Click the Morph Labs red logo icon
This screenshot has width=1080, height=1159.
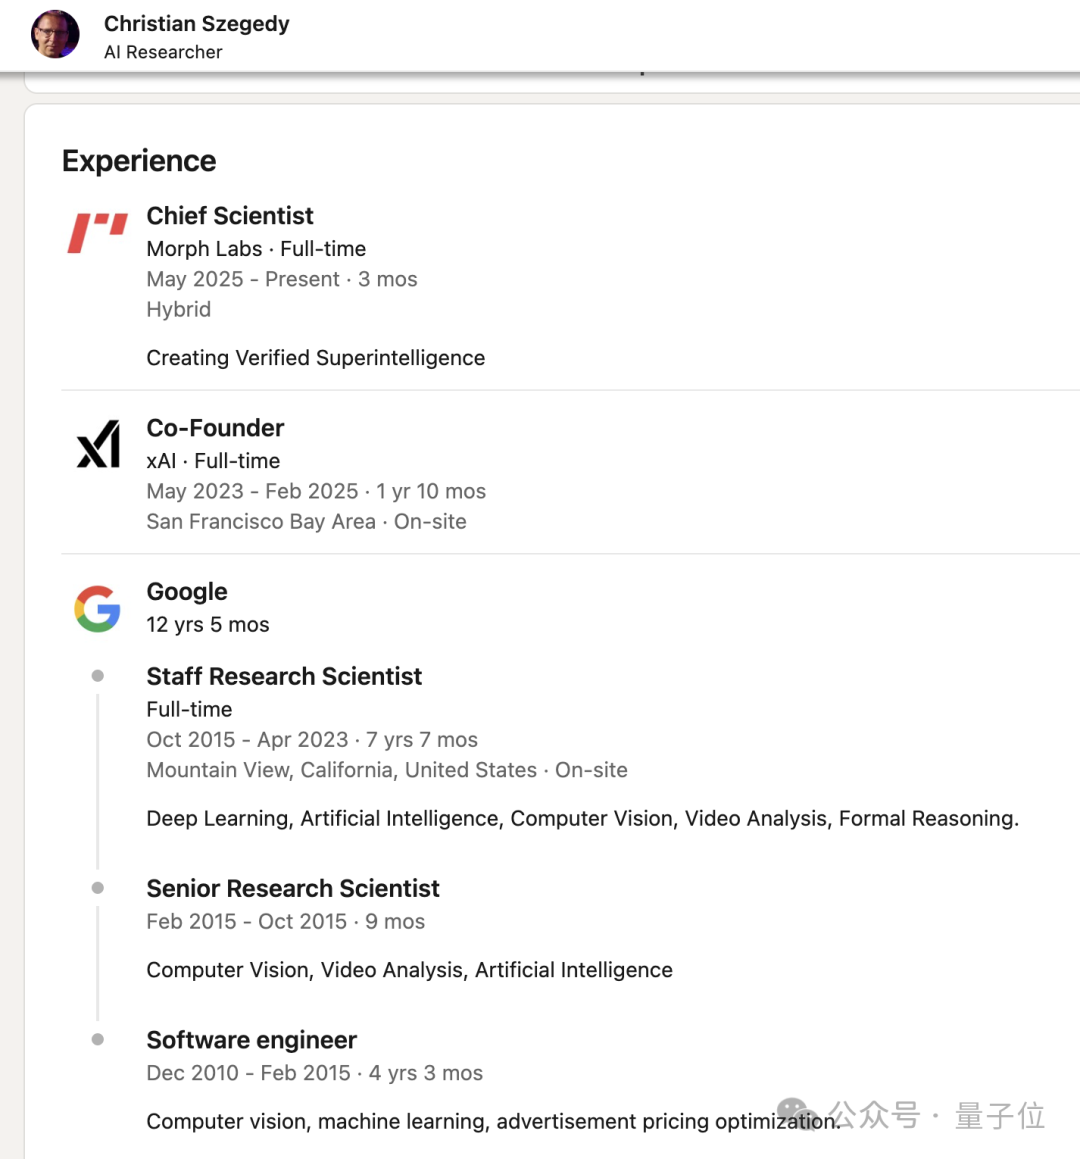(98, 233)
